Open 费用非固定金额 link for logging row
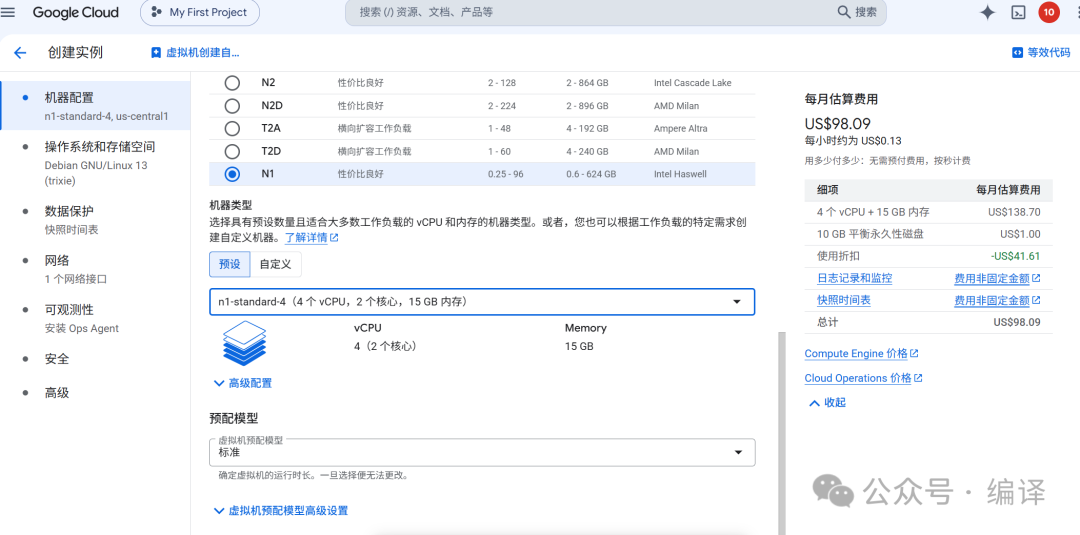Viewport: 1080px width, 535px height. pyautogui.click(x=997, y=278)
